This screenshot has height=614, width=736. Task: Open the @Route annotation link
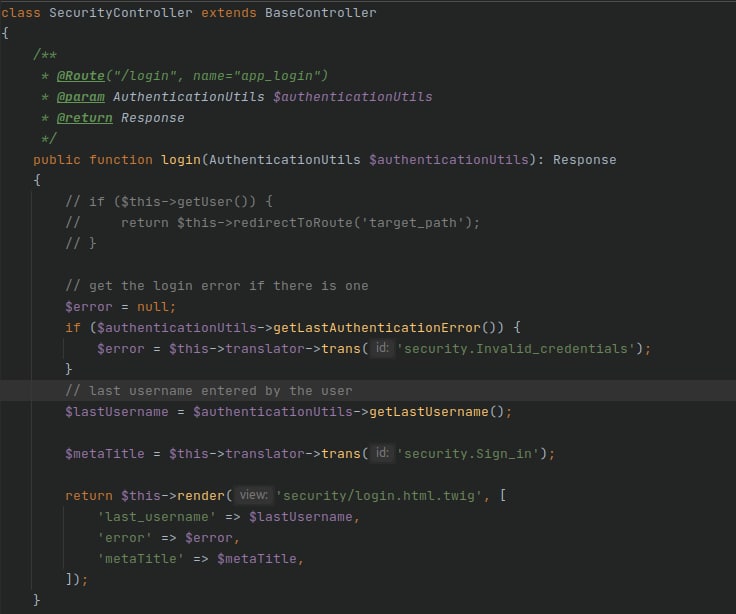(x=81, y=76)
